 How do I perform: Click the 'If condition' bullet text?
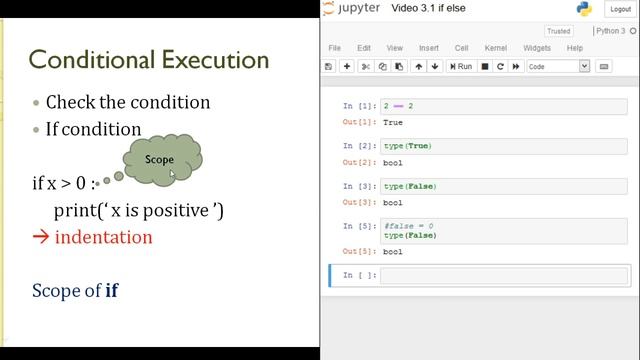tap(93, 129)
